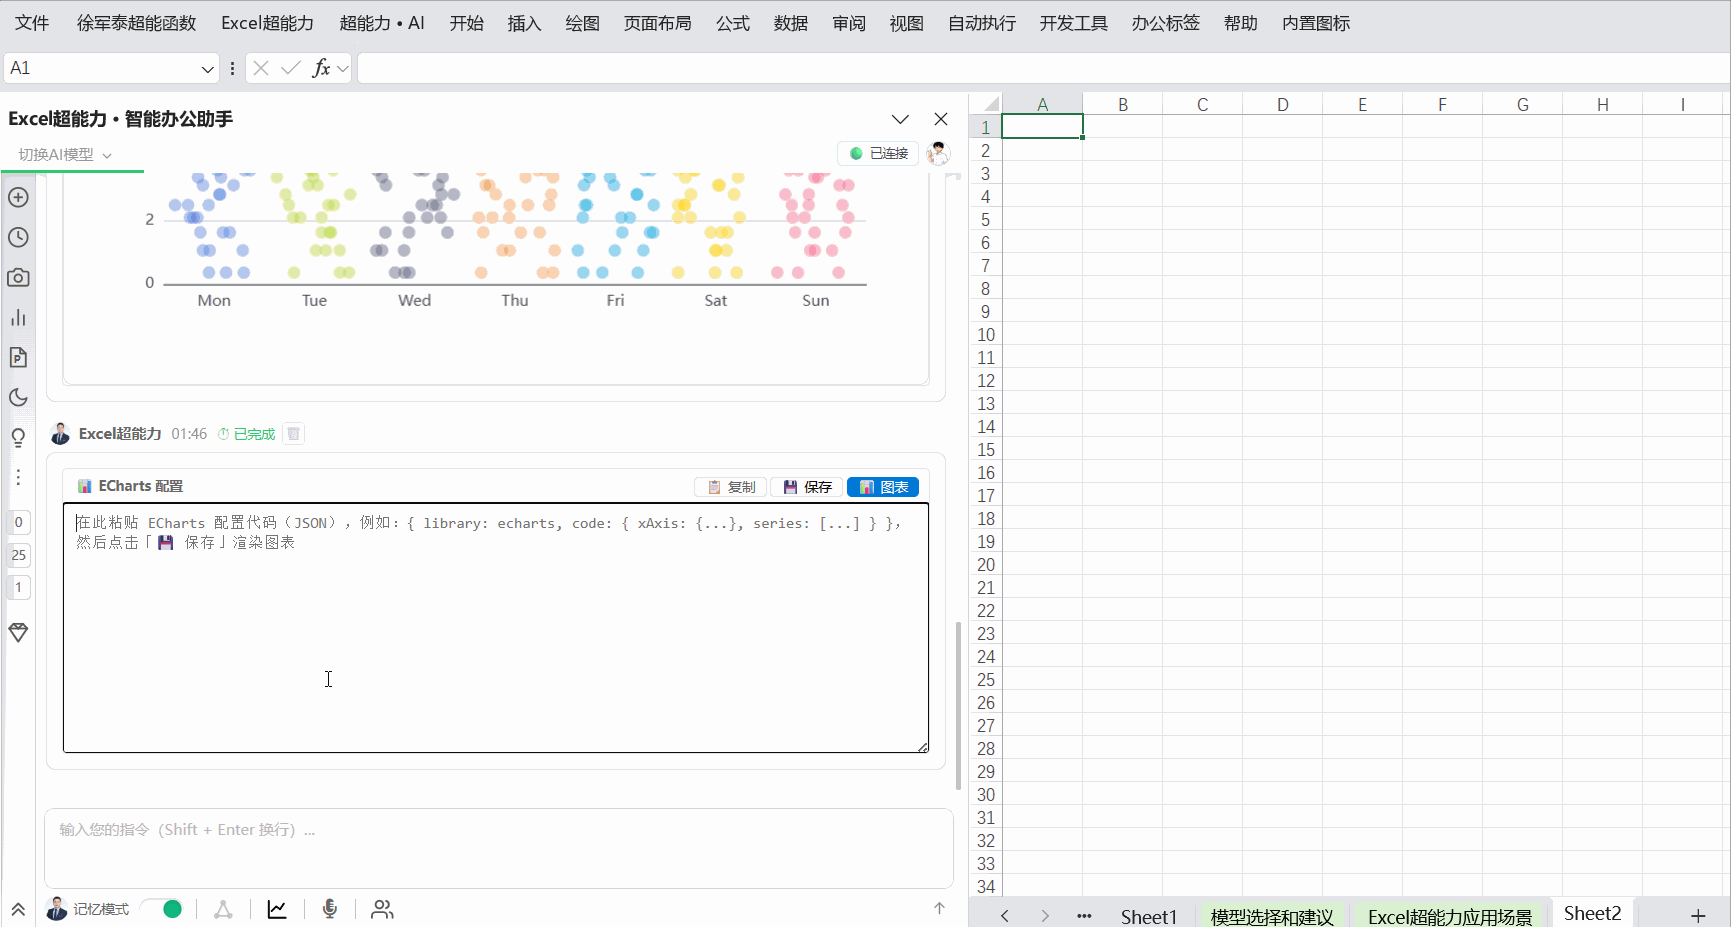This screenshot has height=927, width=1731.
Task: Open the Excel超能力 ribbon tab
Action: [267, 23]
